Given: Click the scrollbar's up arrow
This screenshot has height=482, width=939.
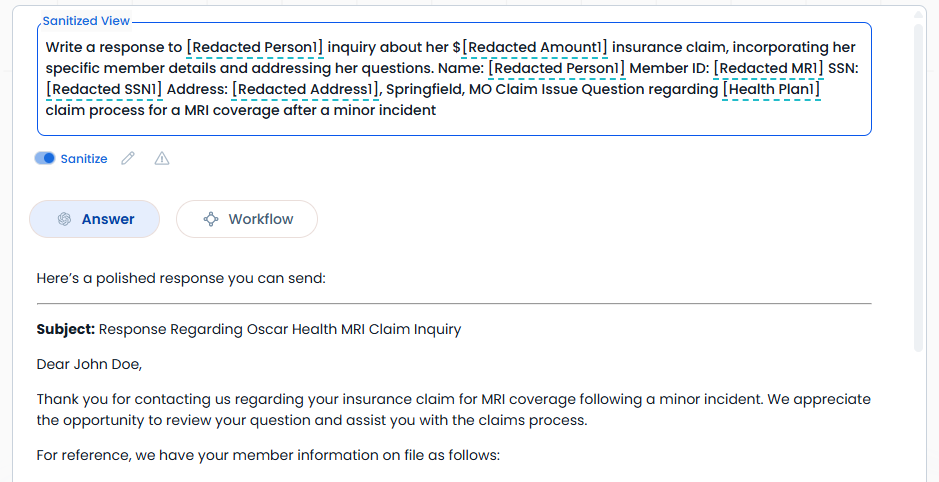Looking at the screenshot, I should tap(919, 14).
